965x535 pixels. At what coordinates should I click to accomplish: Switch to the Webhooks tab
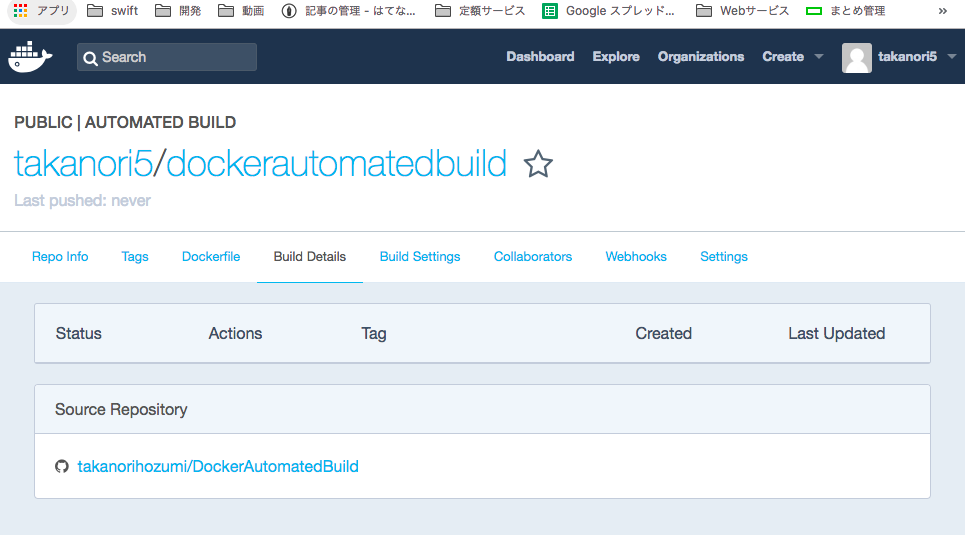click(x=636, y=257)
